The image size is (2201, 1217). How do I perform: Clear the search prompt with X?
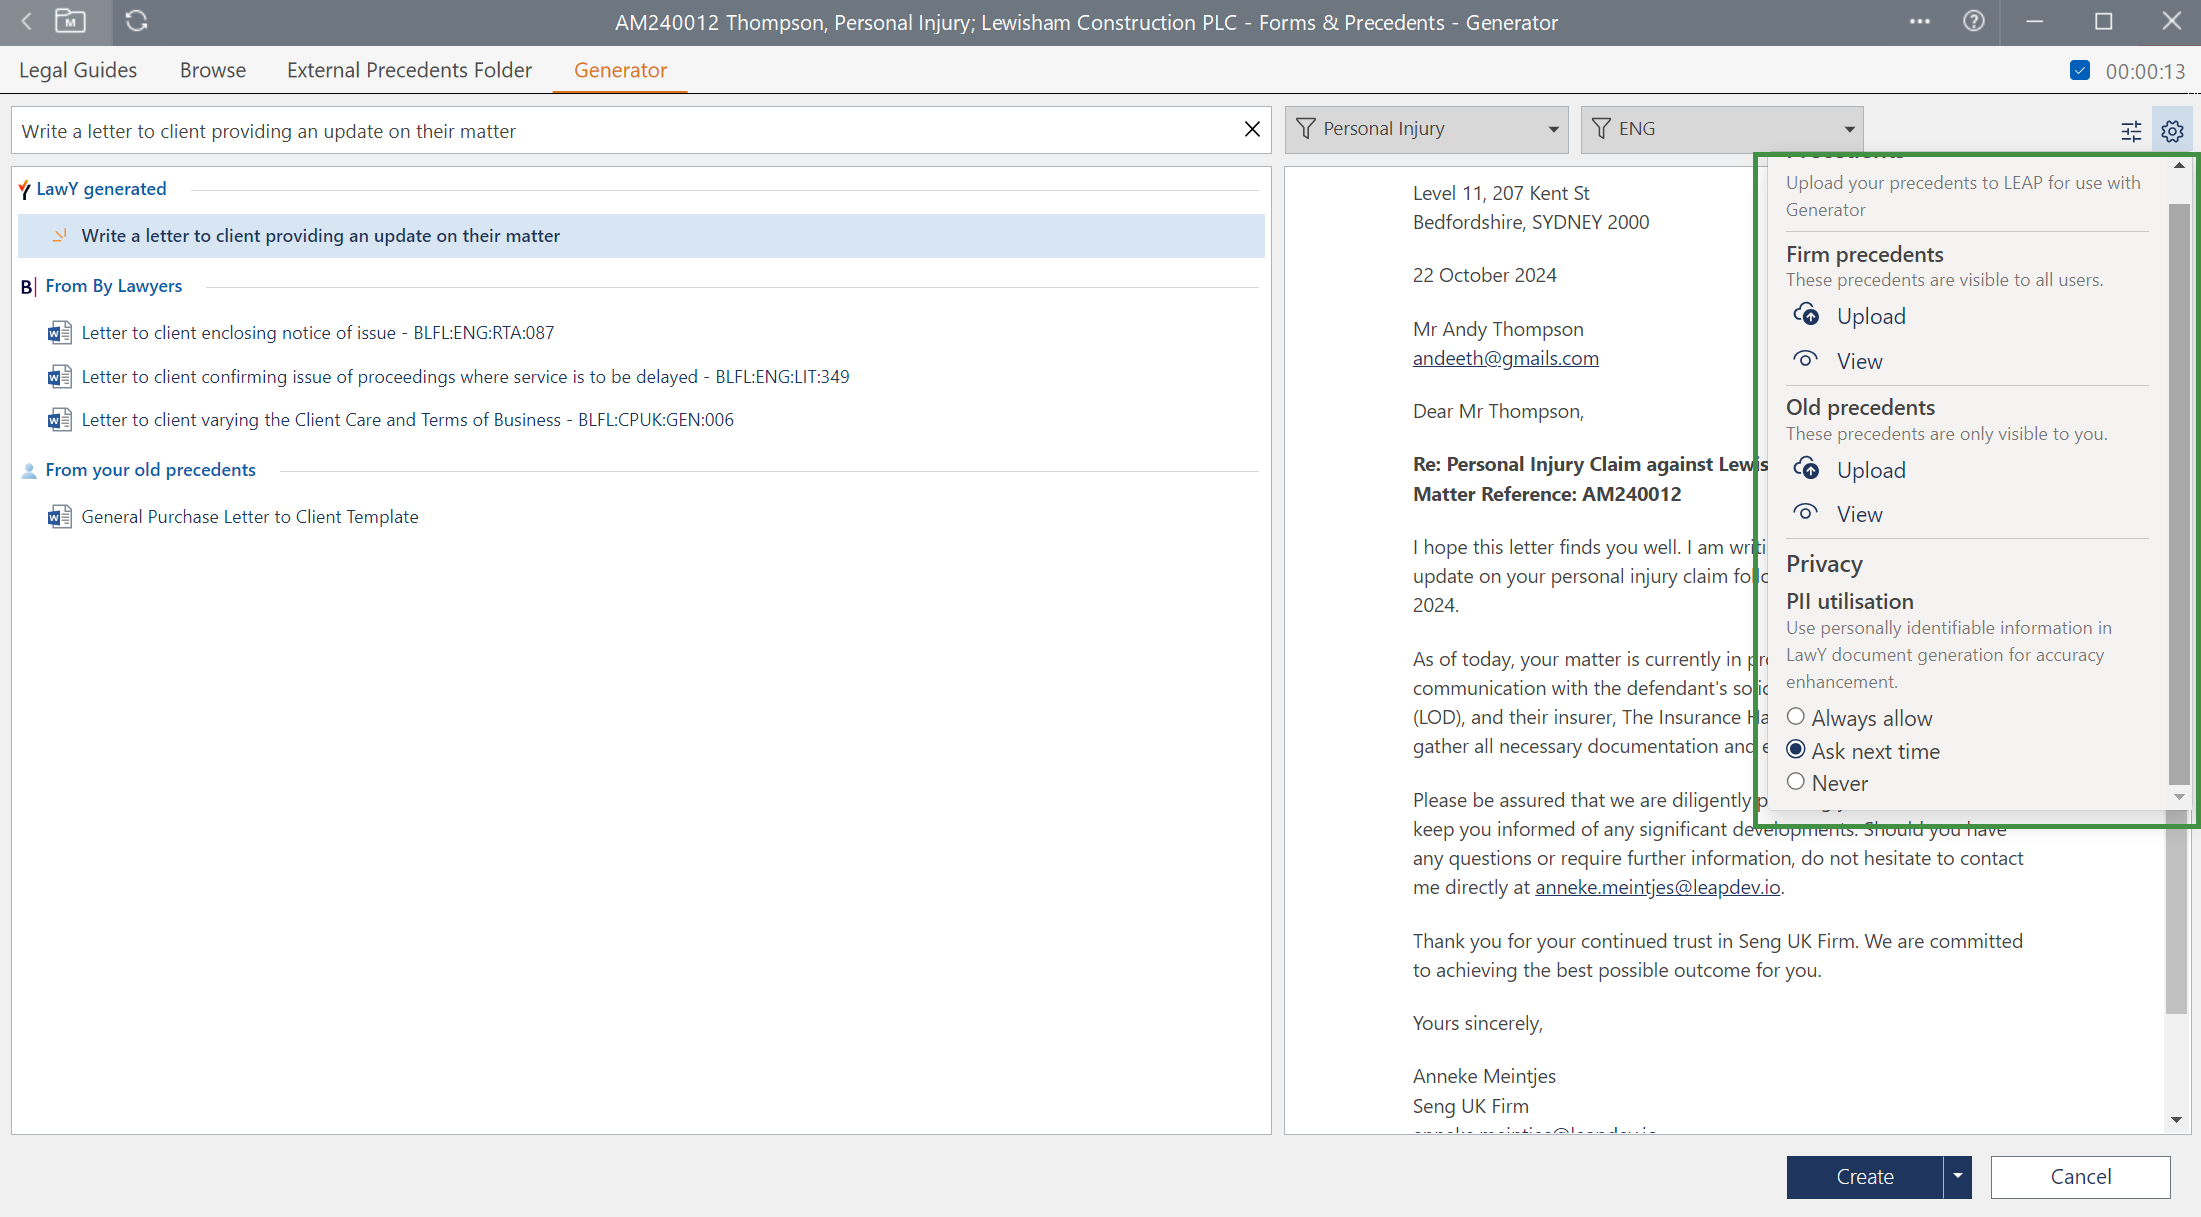pyautogui.click(x=1251, y=130)
